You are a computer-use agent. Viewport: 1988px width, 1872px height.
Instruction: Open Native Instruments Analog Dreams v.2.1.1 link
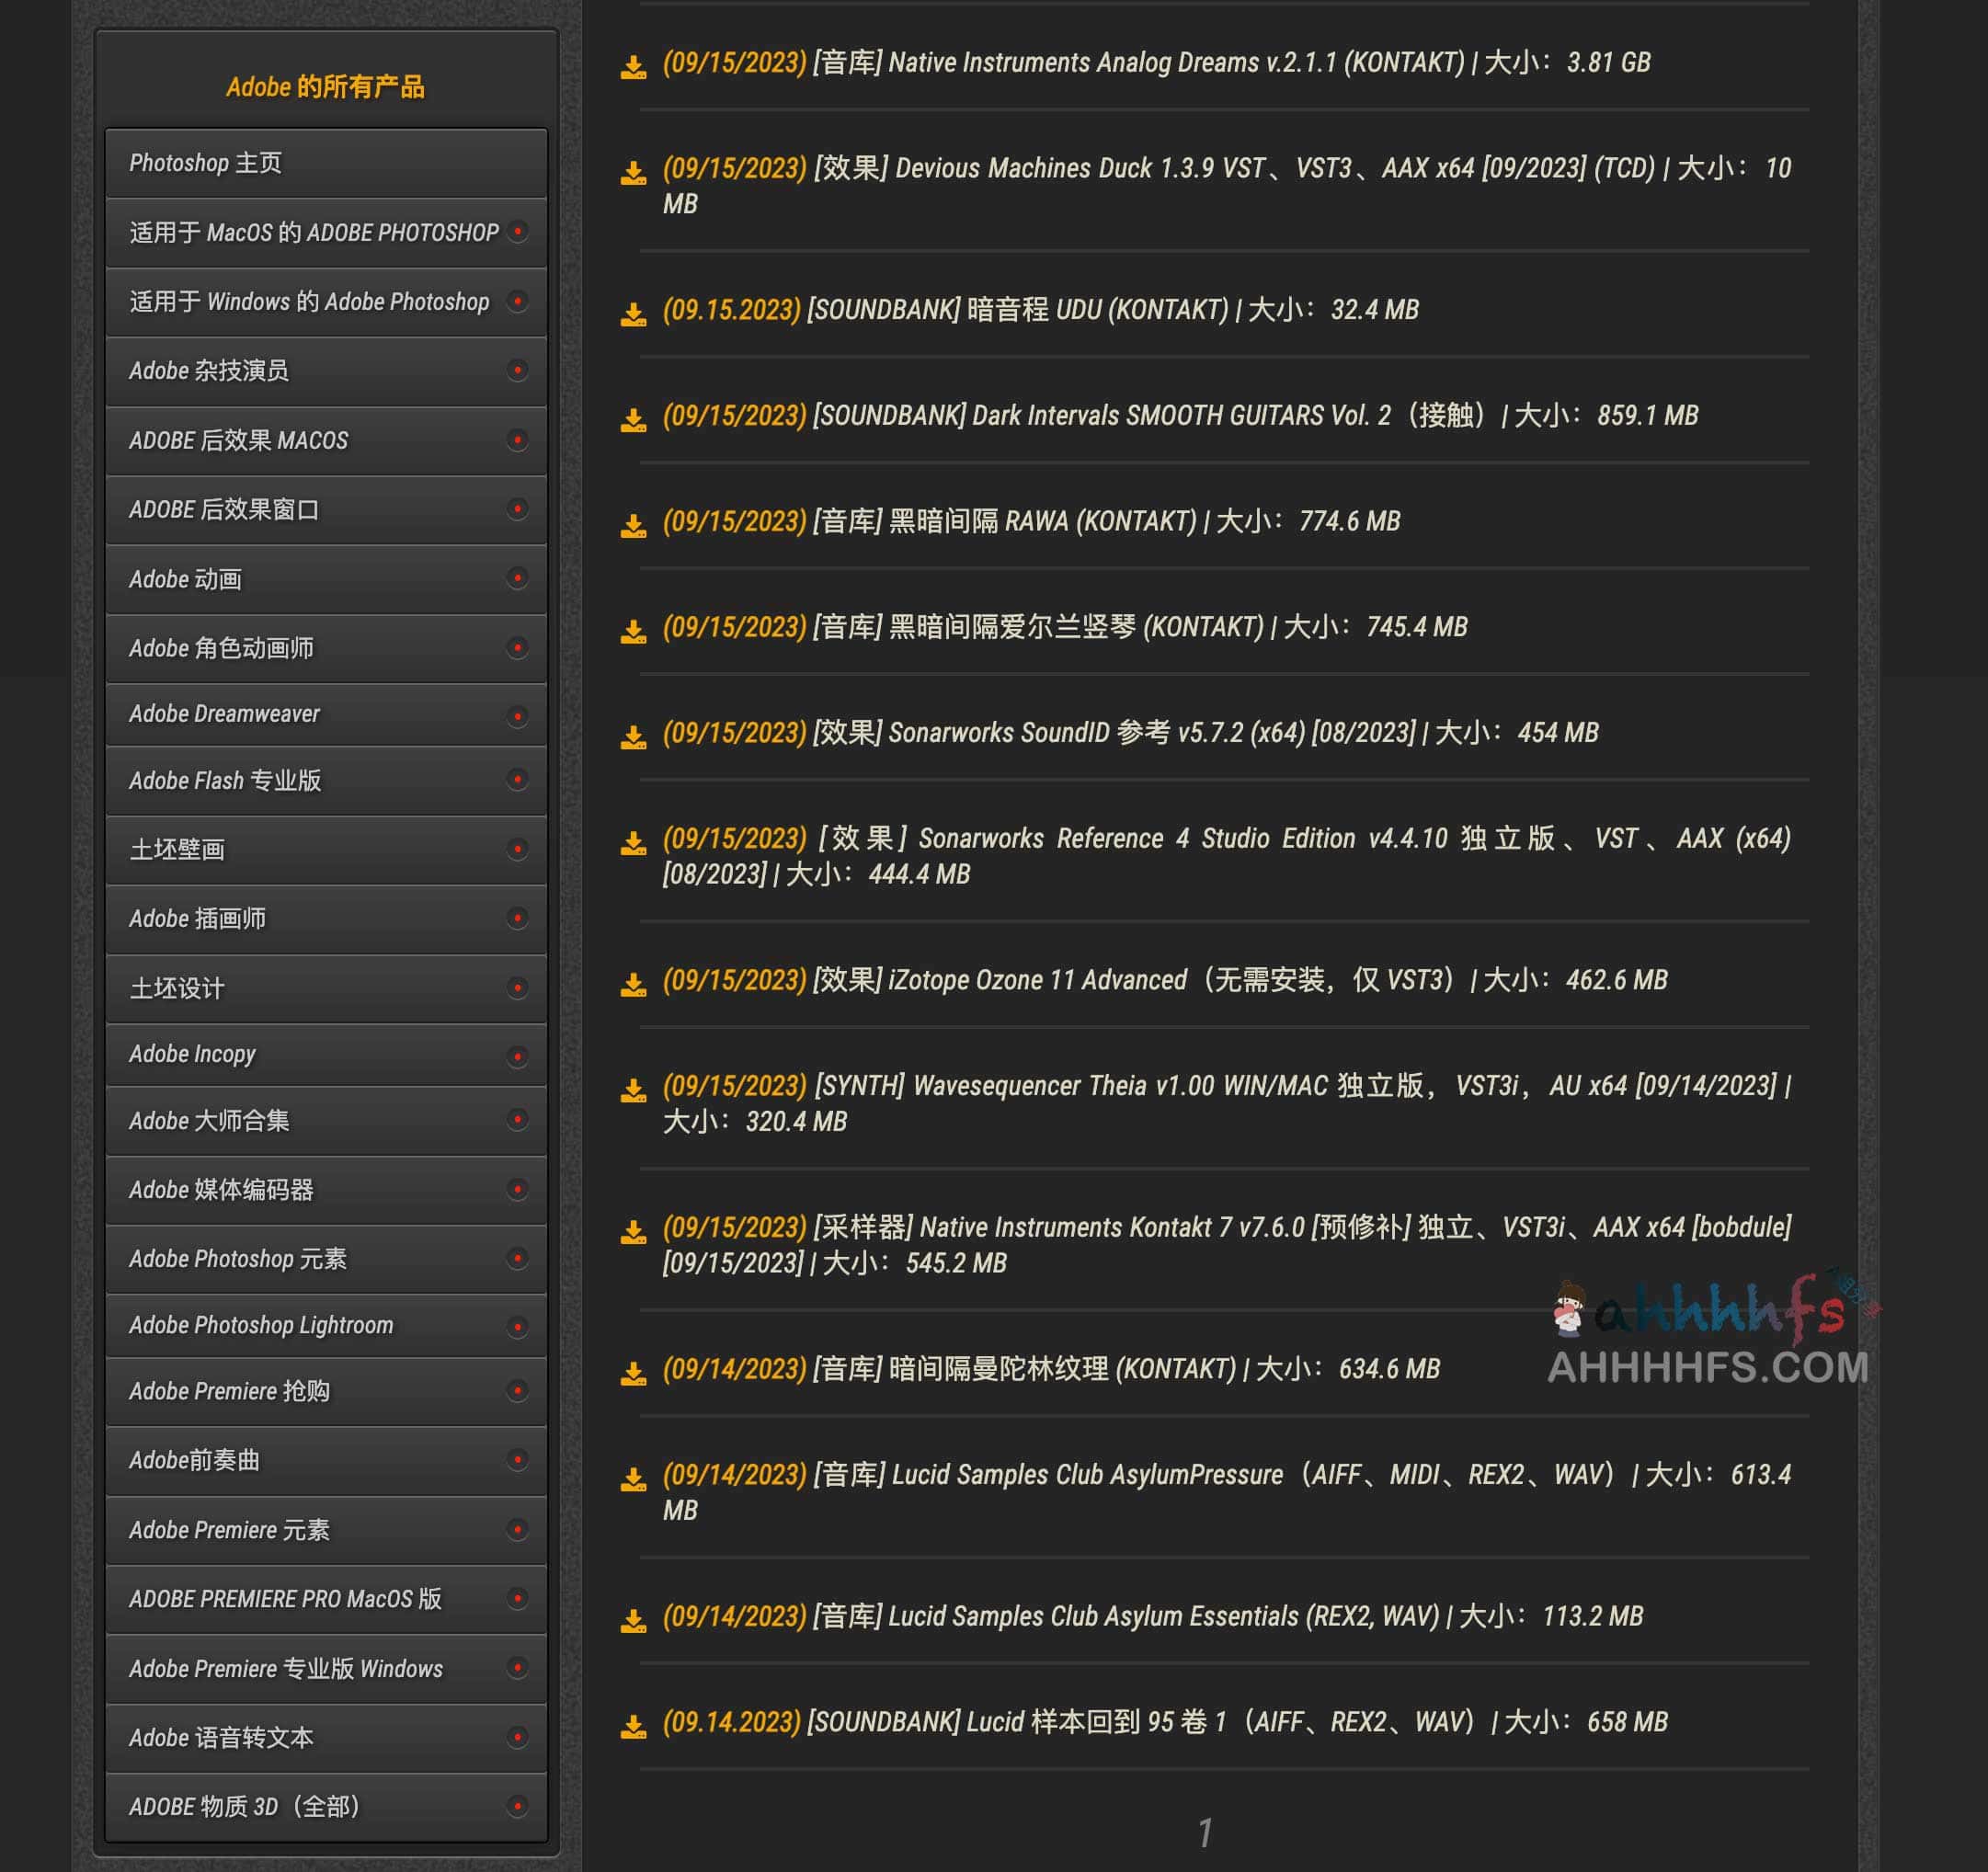click(x=1156, y=62)
